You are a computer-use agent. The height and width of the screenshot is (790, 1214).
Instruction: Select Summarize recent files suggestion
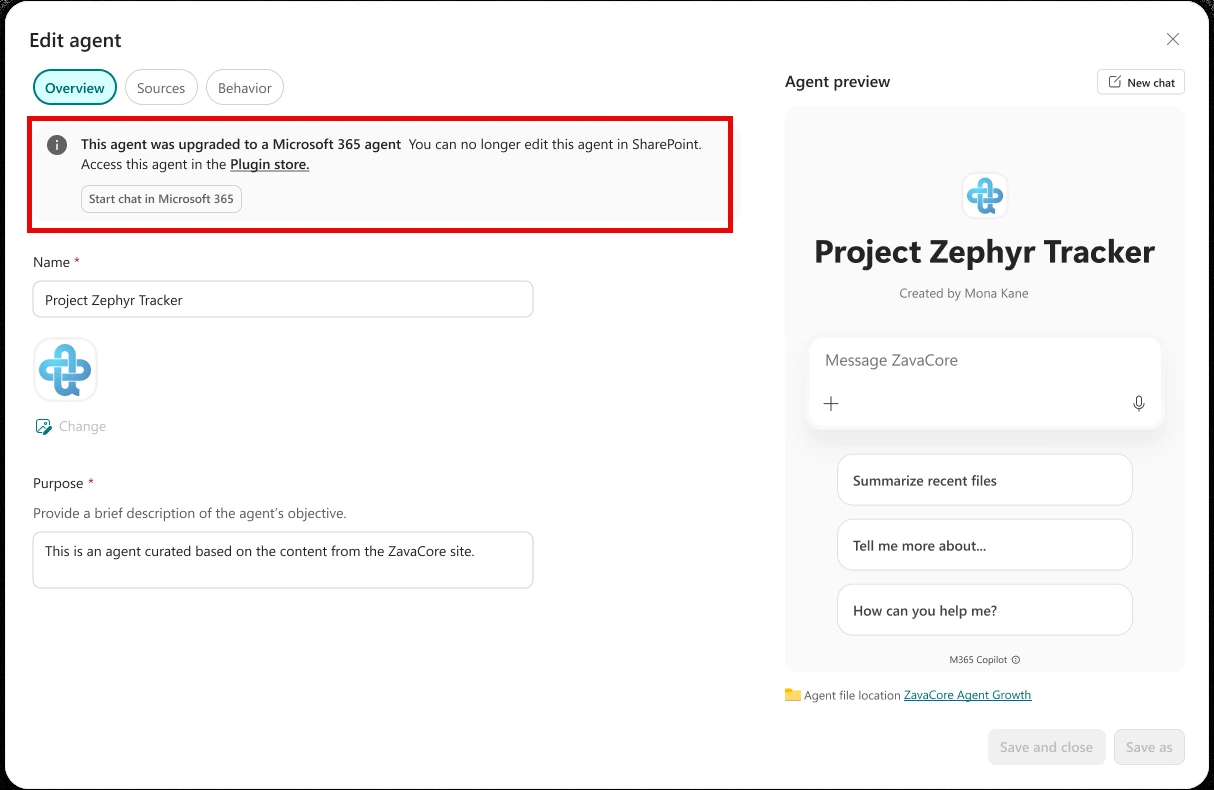985,480
